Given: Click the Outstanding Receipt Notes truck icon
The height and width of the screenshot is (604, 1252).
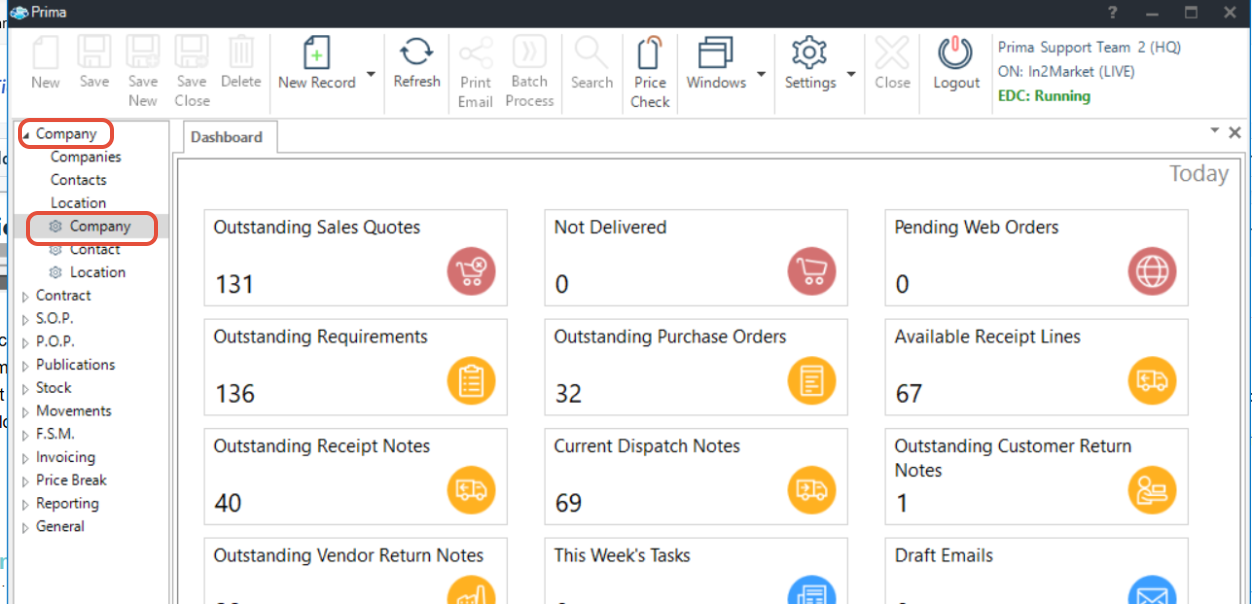Looking at the screenshot, I should pyautogui.click(x=471, y=490).
